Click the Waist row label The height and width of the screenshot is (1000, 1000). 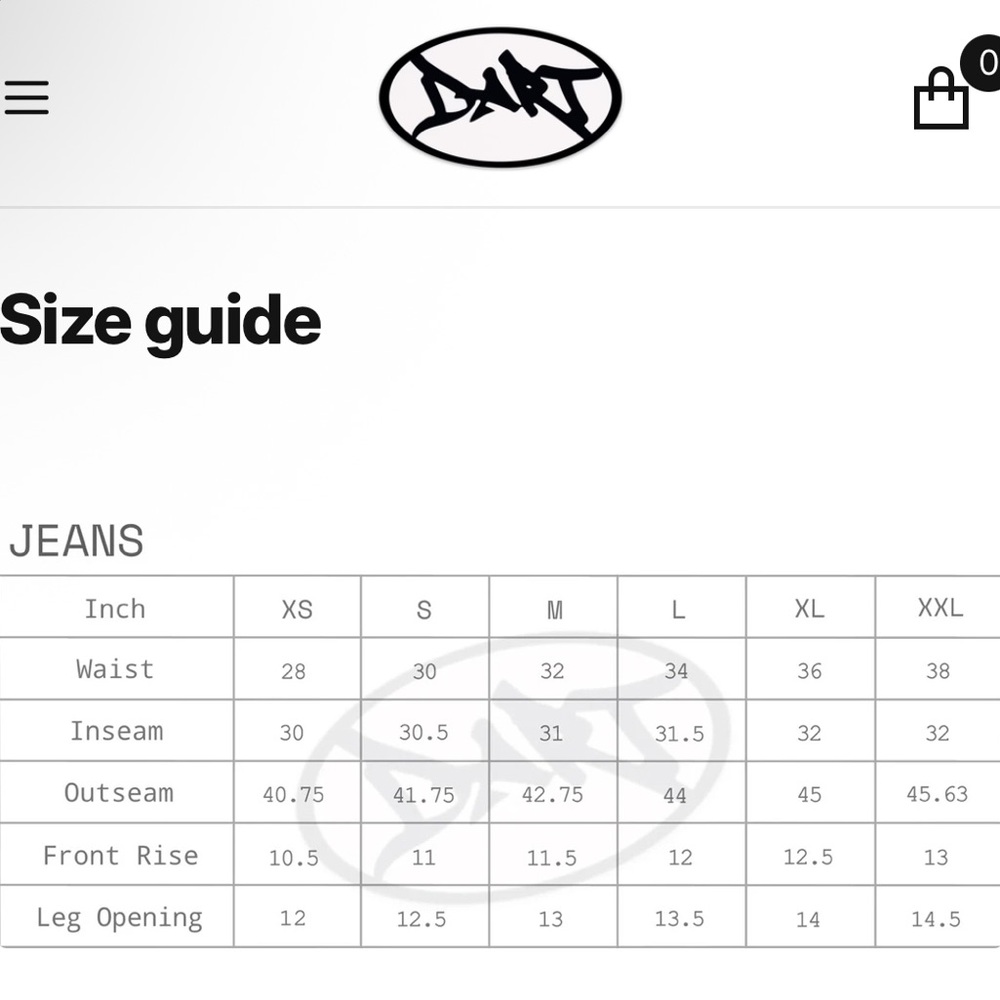[115, 669]
